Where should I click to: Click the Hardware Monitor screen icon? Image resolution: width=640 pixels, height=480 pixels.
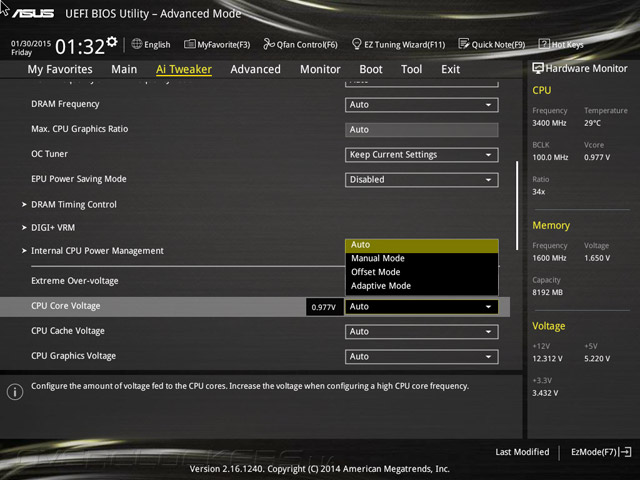click(x=538, y=68)
